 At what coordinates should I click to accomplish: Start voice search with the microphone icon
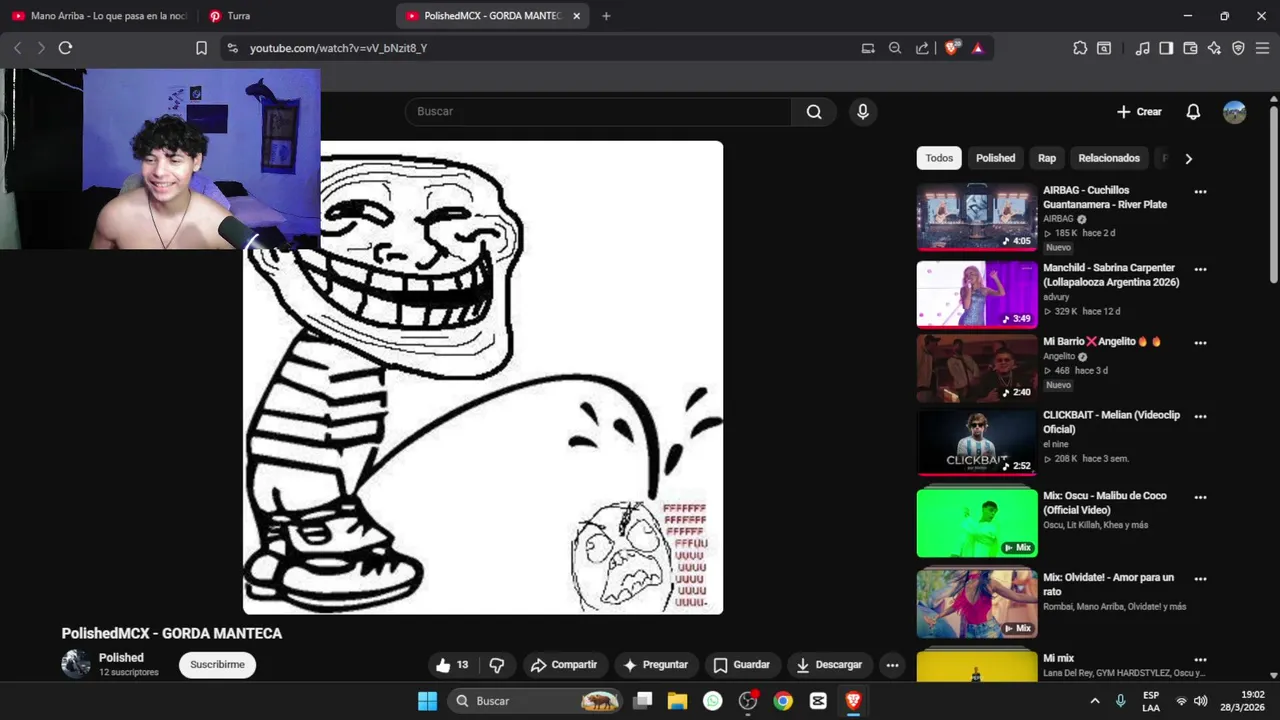click(863, 112)
